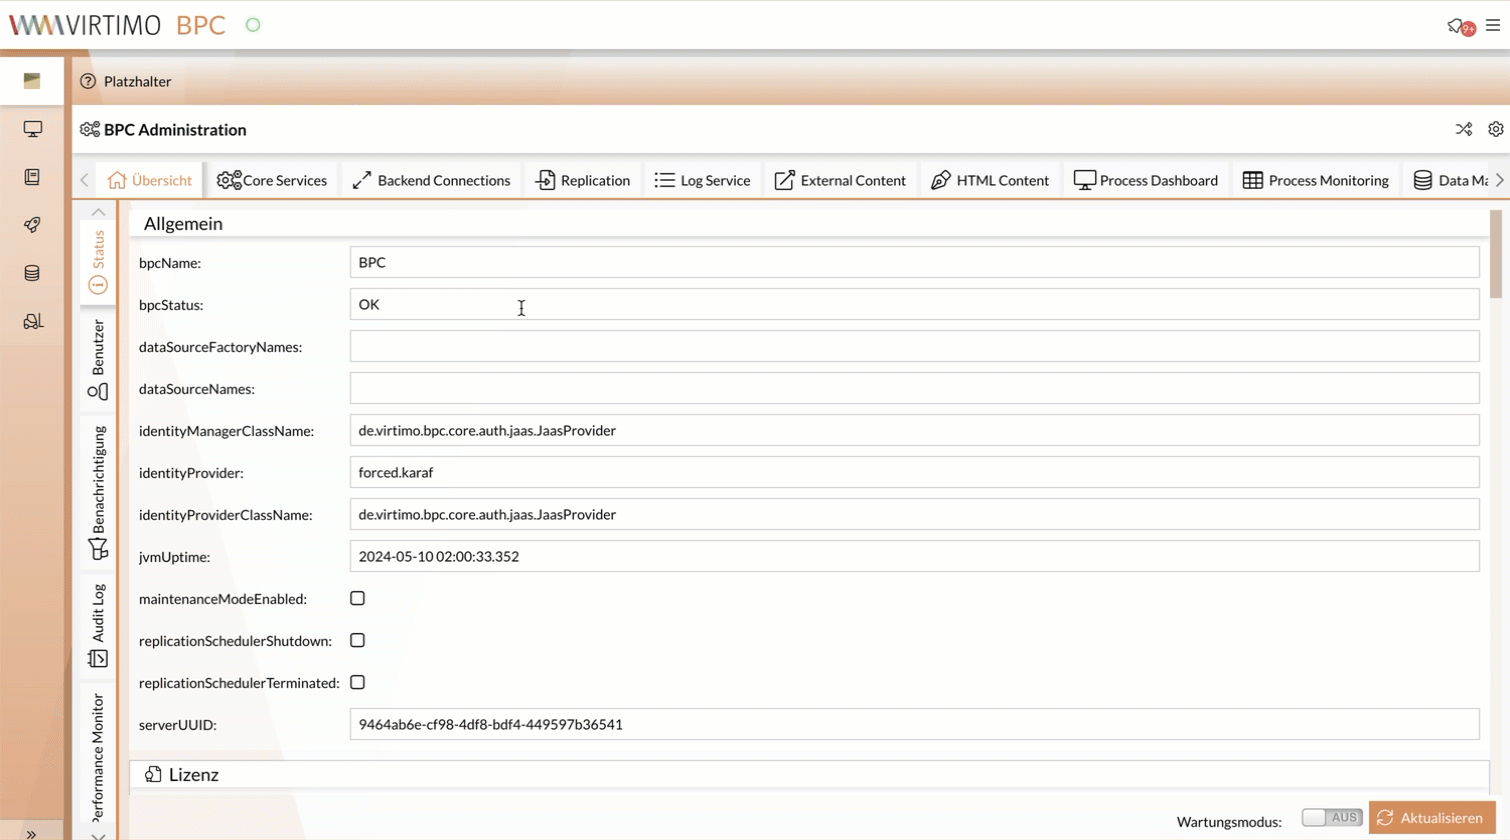1510x840 pixels.
Task: Click the serverUUID field
Action: pos(914,724)
